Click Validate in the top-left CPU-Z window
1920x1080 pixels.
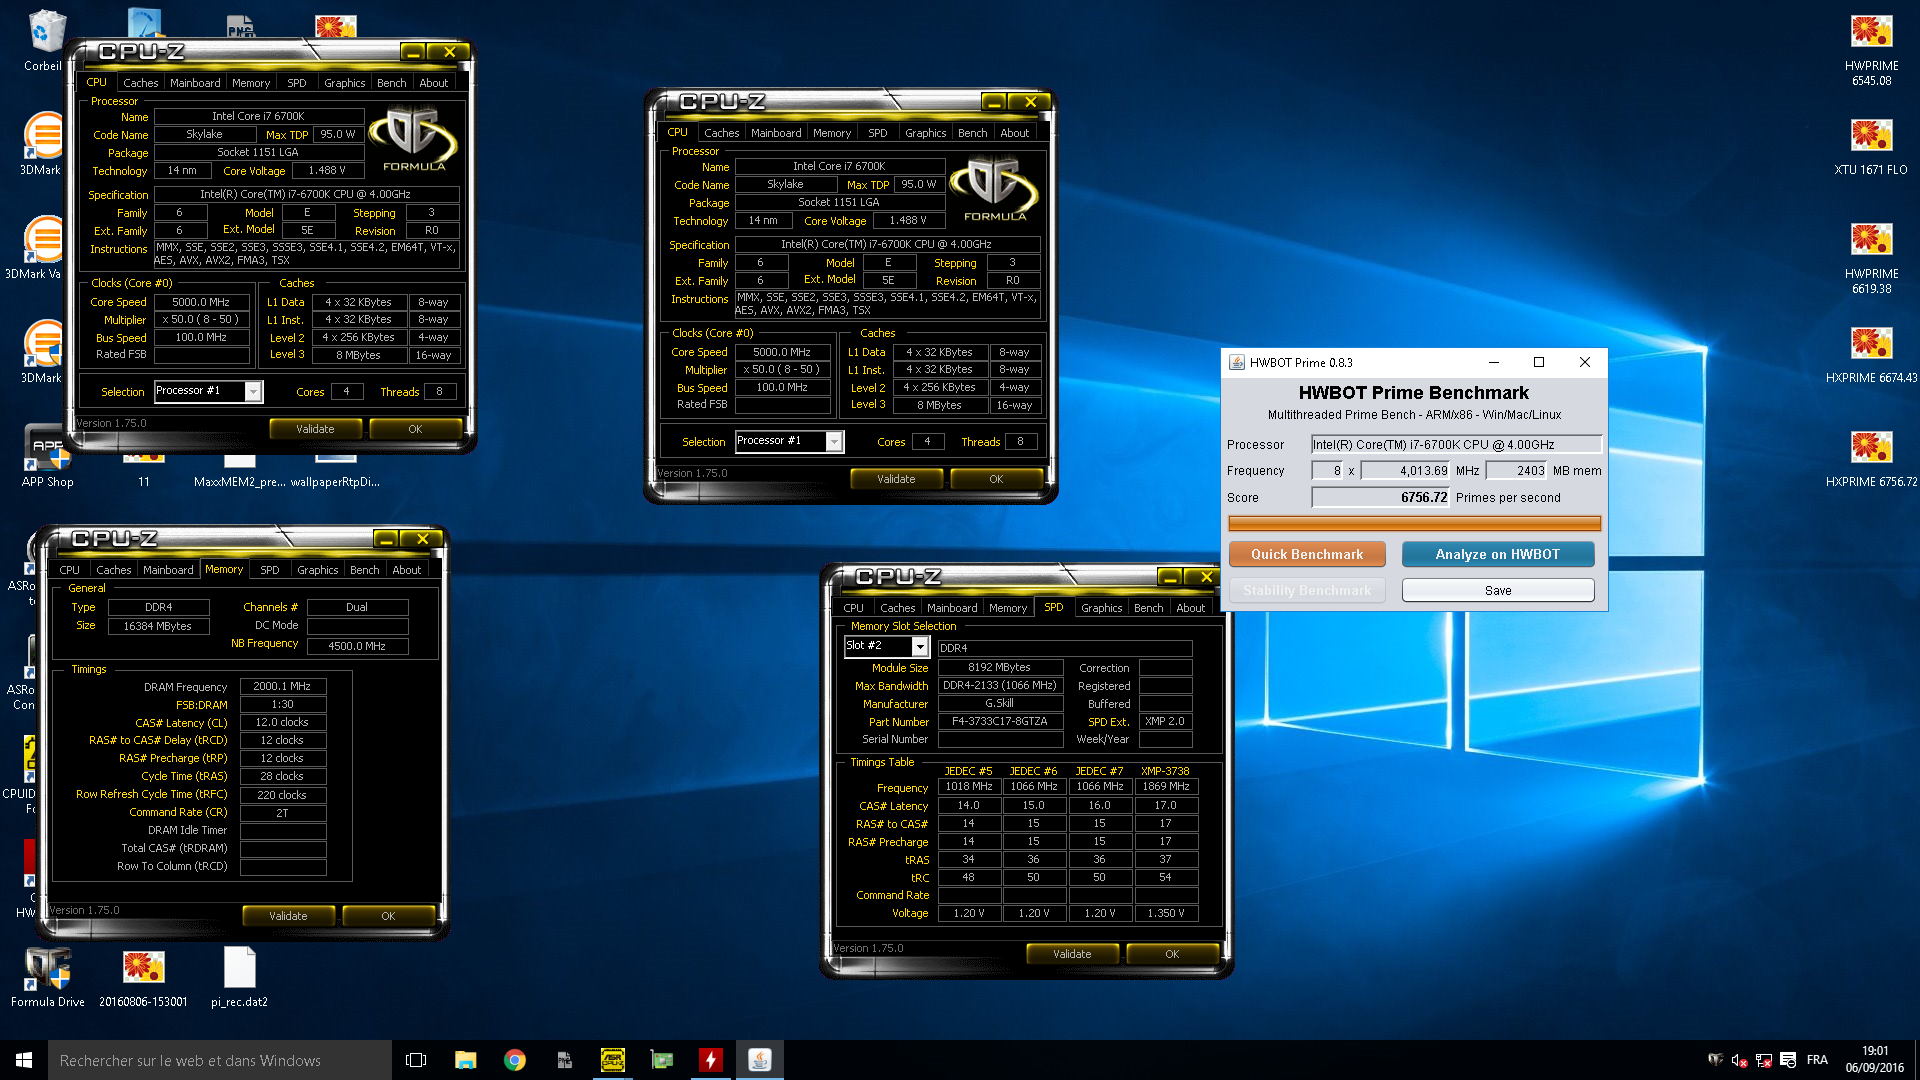click(315, 429)
